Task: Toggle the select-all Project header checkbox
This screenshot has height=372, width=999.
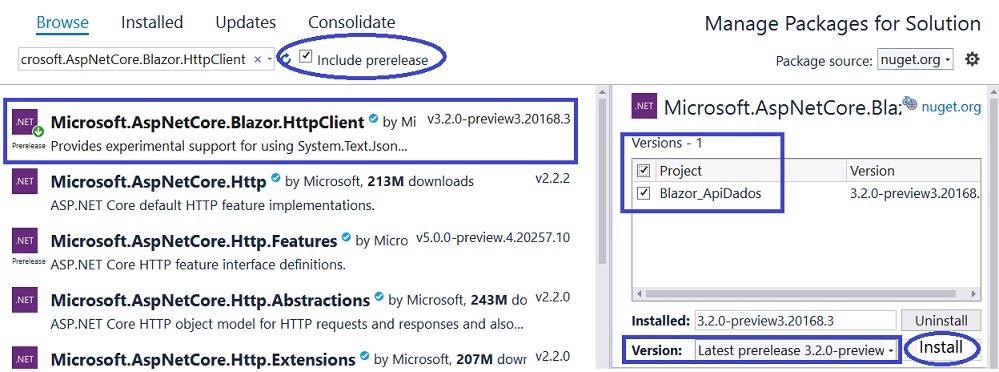Action: pyautogui.click(x=643, y=170)
